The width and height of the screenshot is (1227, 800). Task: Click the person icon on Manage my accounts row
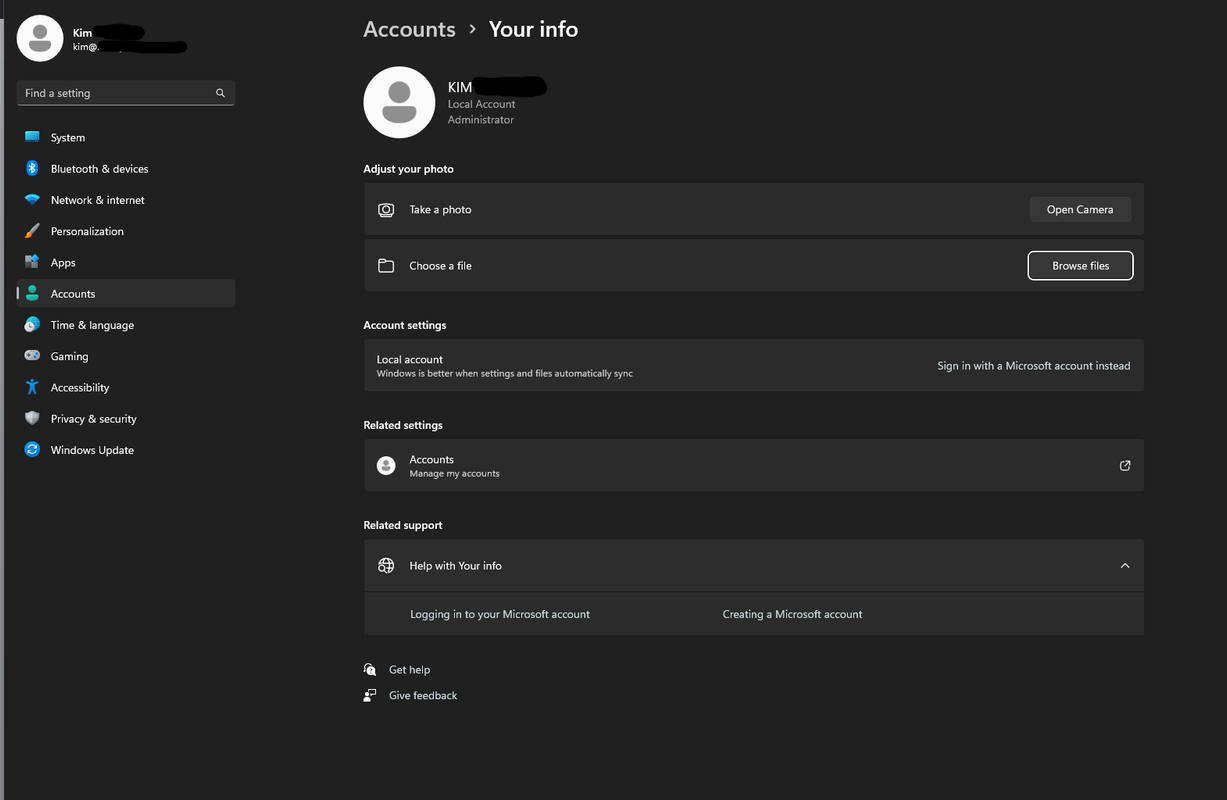(386, 465)
